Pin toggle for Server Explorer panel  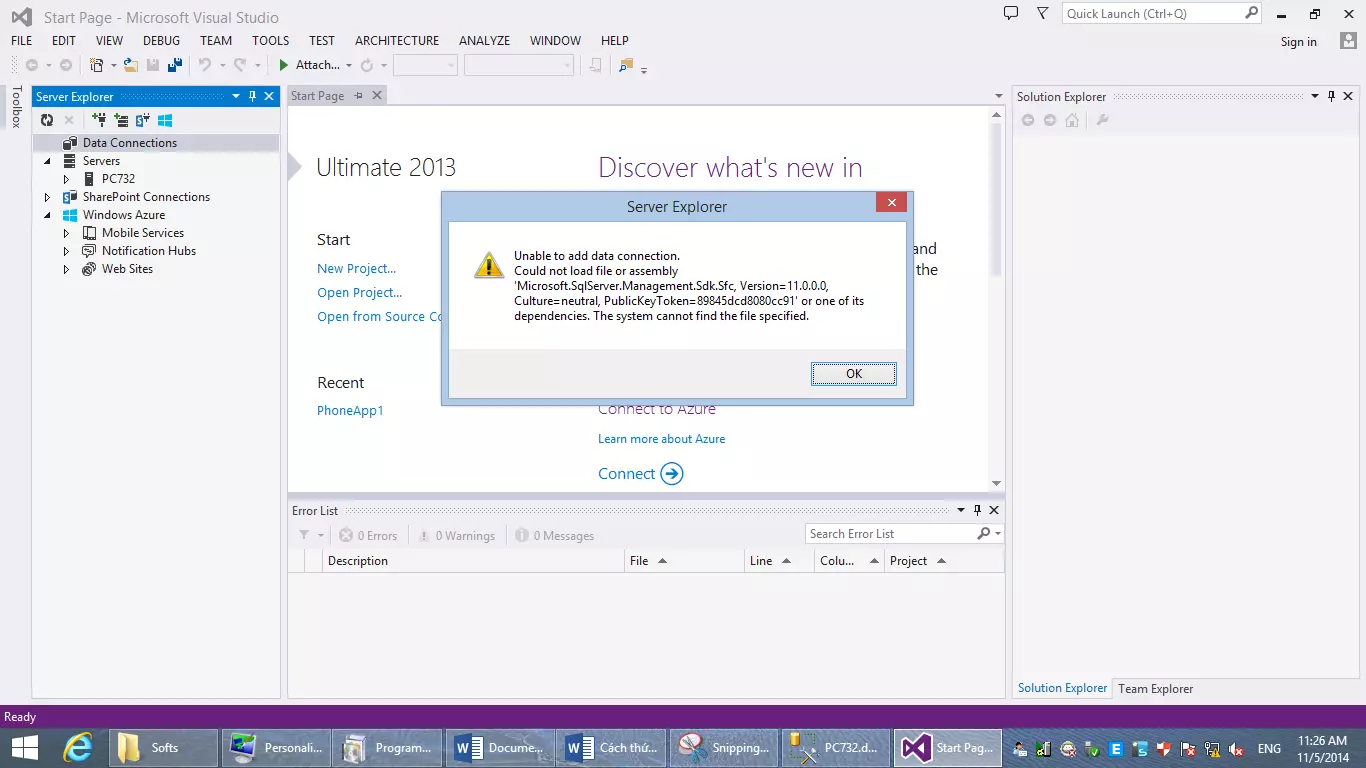tap(253, 96)
